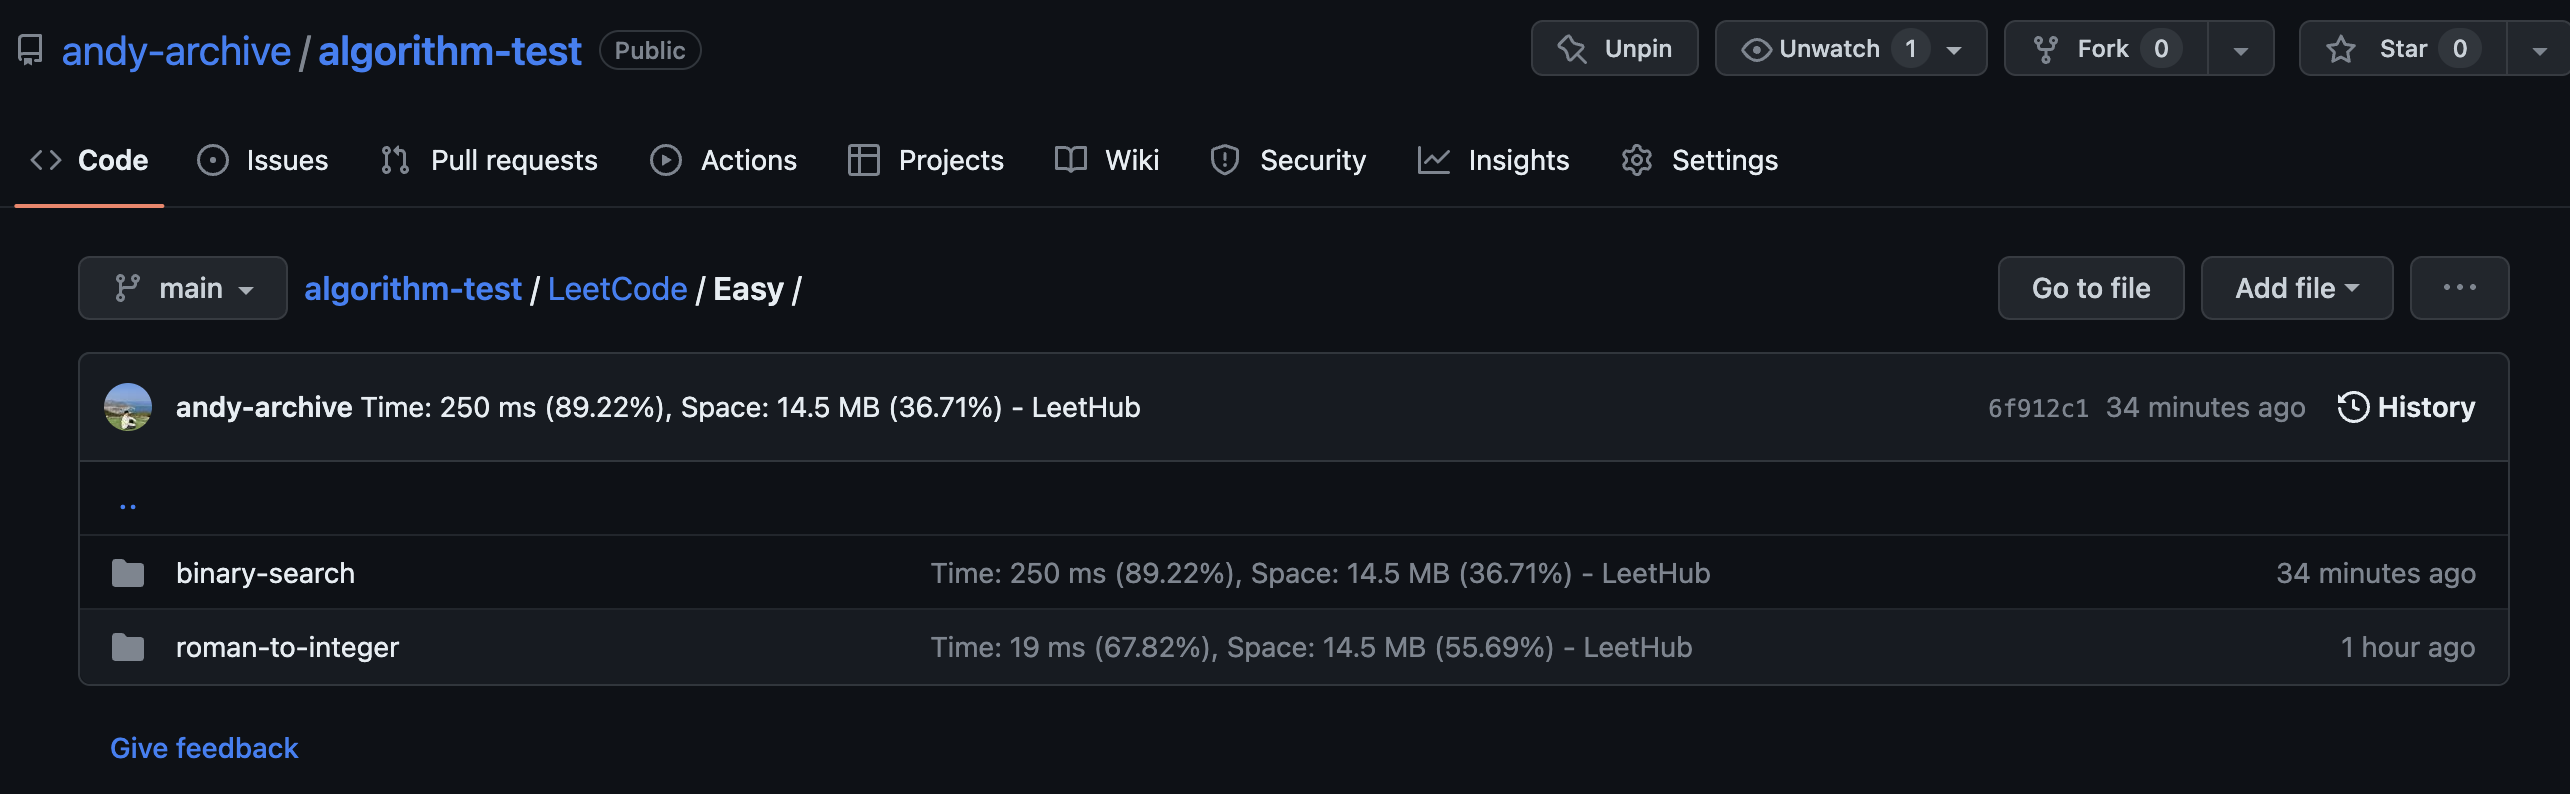The image size is (2570, 794).
Task: Click '34 minutes ago' in the binary-search row
Action: 2376,573
